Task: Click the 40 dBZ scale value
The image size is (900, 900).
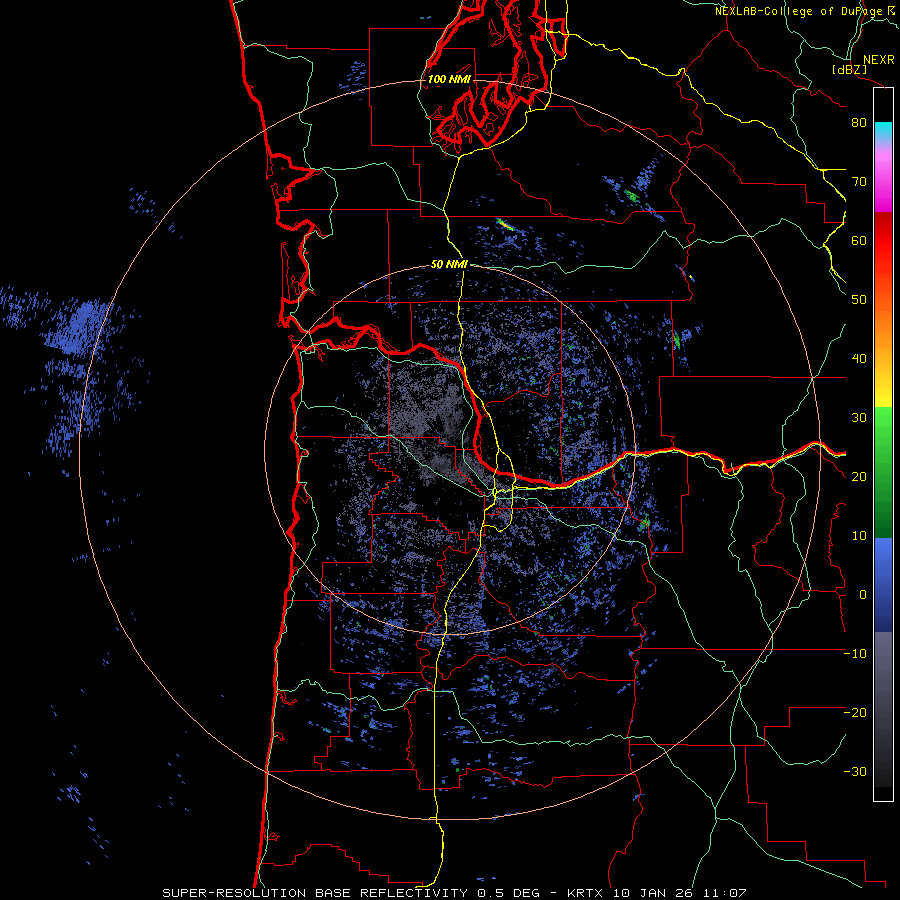Action: [859, 359]
